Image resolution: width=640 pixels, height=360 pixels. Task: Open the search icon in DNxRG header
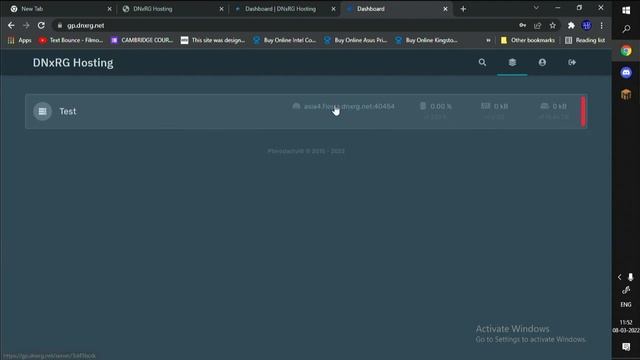[482, 62]
